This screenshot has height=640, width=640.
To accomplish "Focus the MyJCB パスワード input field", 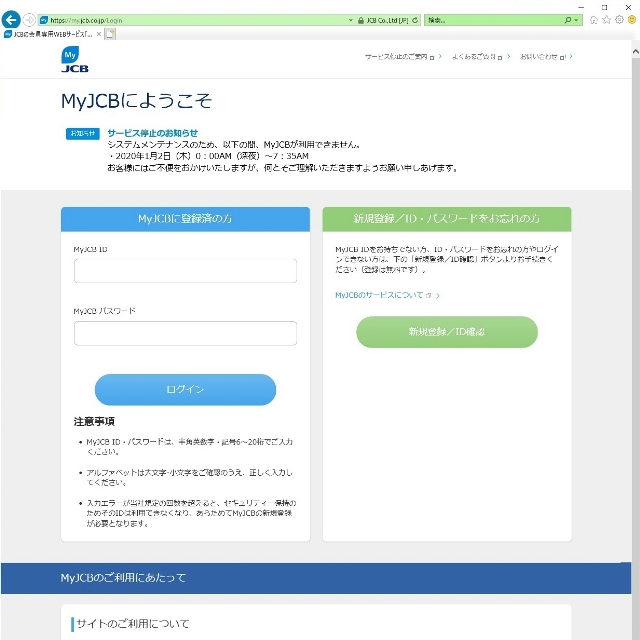I will point(185,333).
